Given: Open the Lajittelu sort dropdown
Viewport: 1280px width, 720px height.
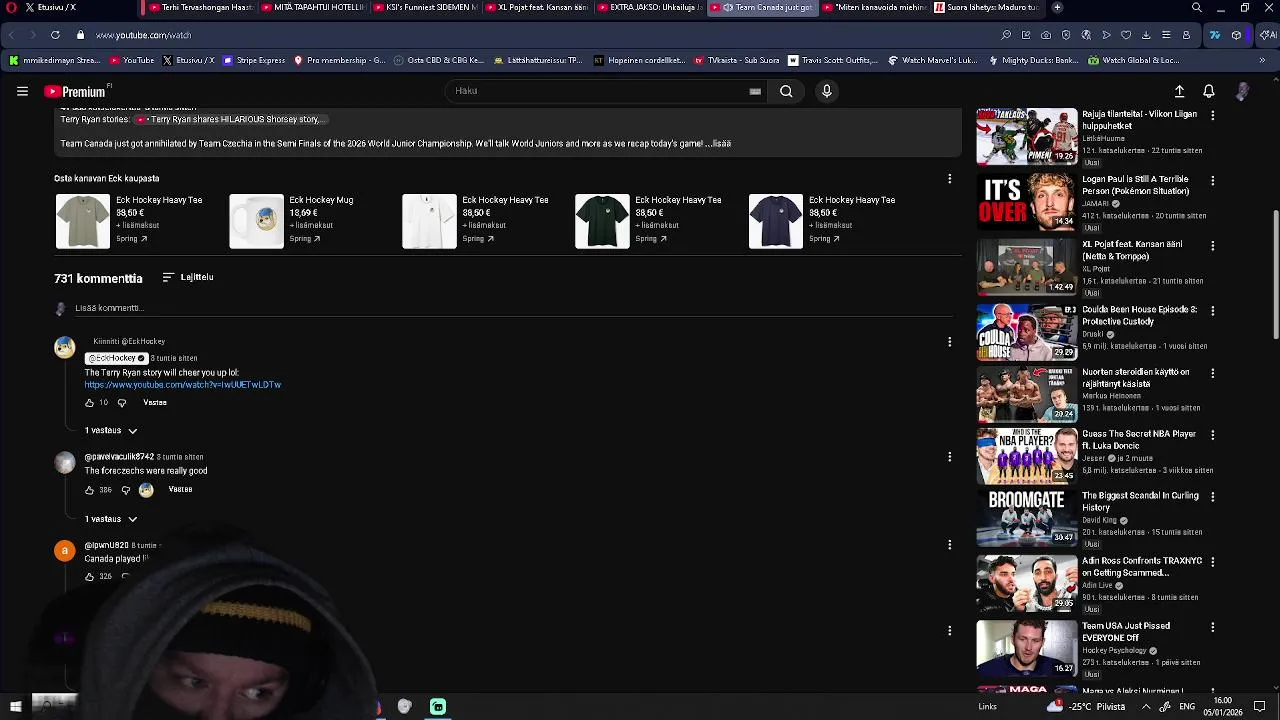Looking at the screenshot, I should tap(188, 277).
